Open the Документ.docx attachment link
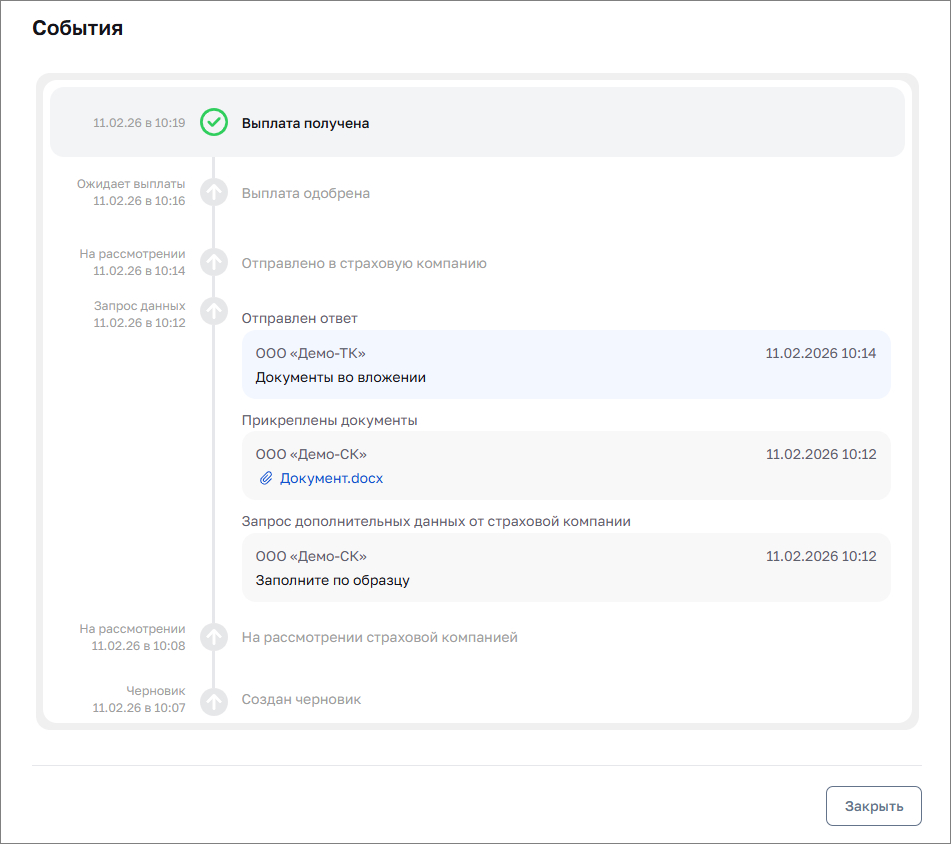 click(x=331, y=479)
